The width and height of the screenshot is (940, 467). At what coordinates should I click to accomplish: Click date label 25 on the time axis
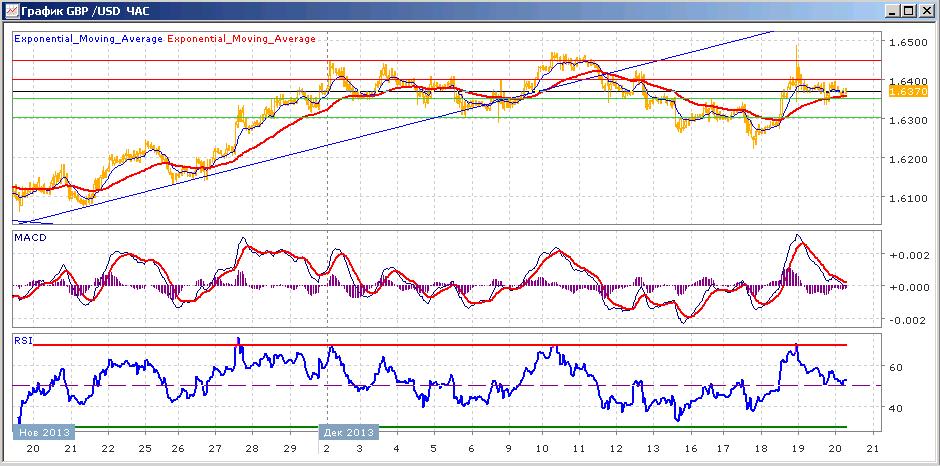click(x=146, y=448)
